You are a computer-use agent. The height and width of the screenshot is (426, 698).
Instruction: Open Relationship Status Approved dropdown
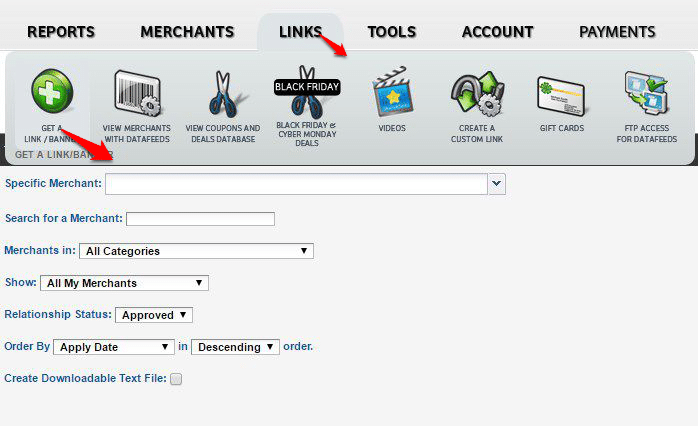coord(154,315)
